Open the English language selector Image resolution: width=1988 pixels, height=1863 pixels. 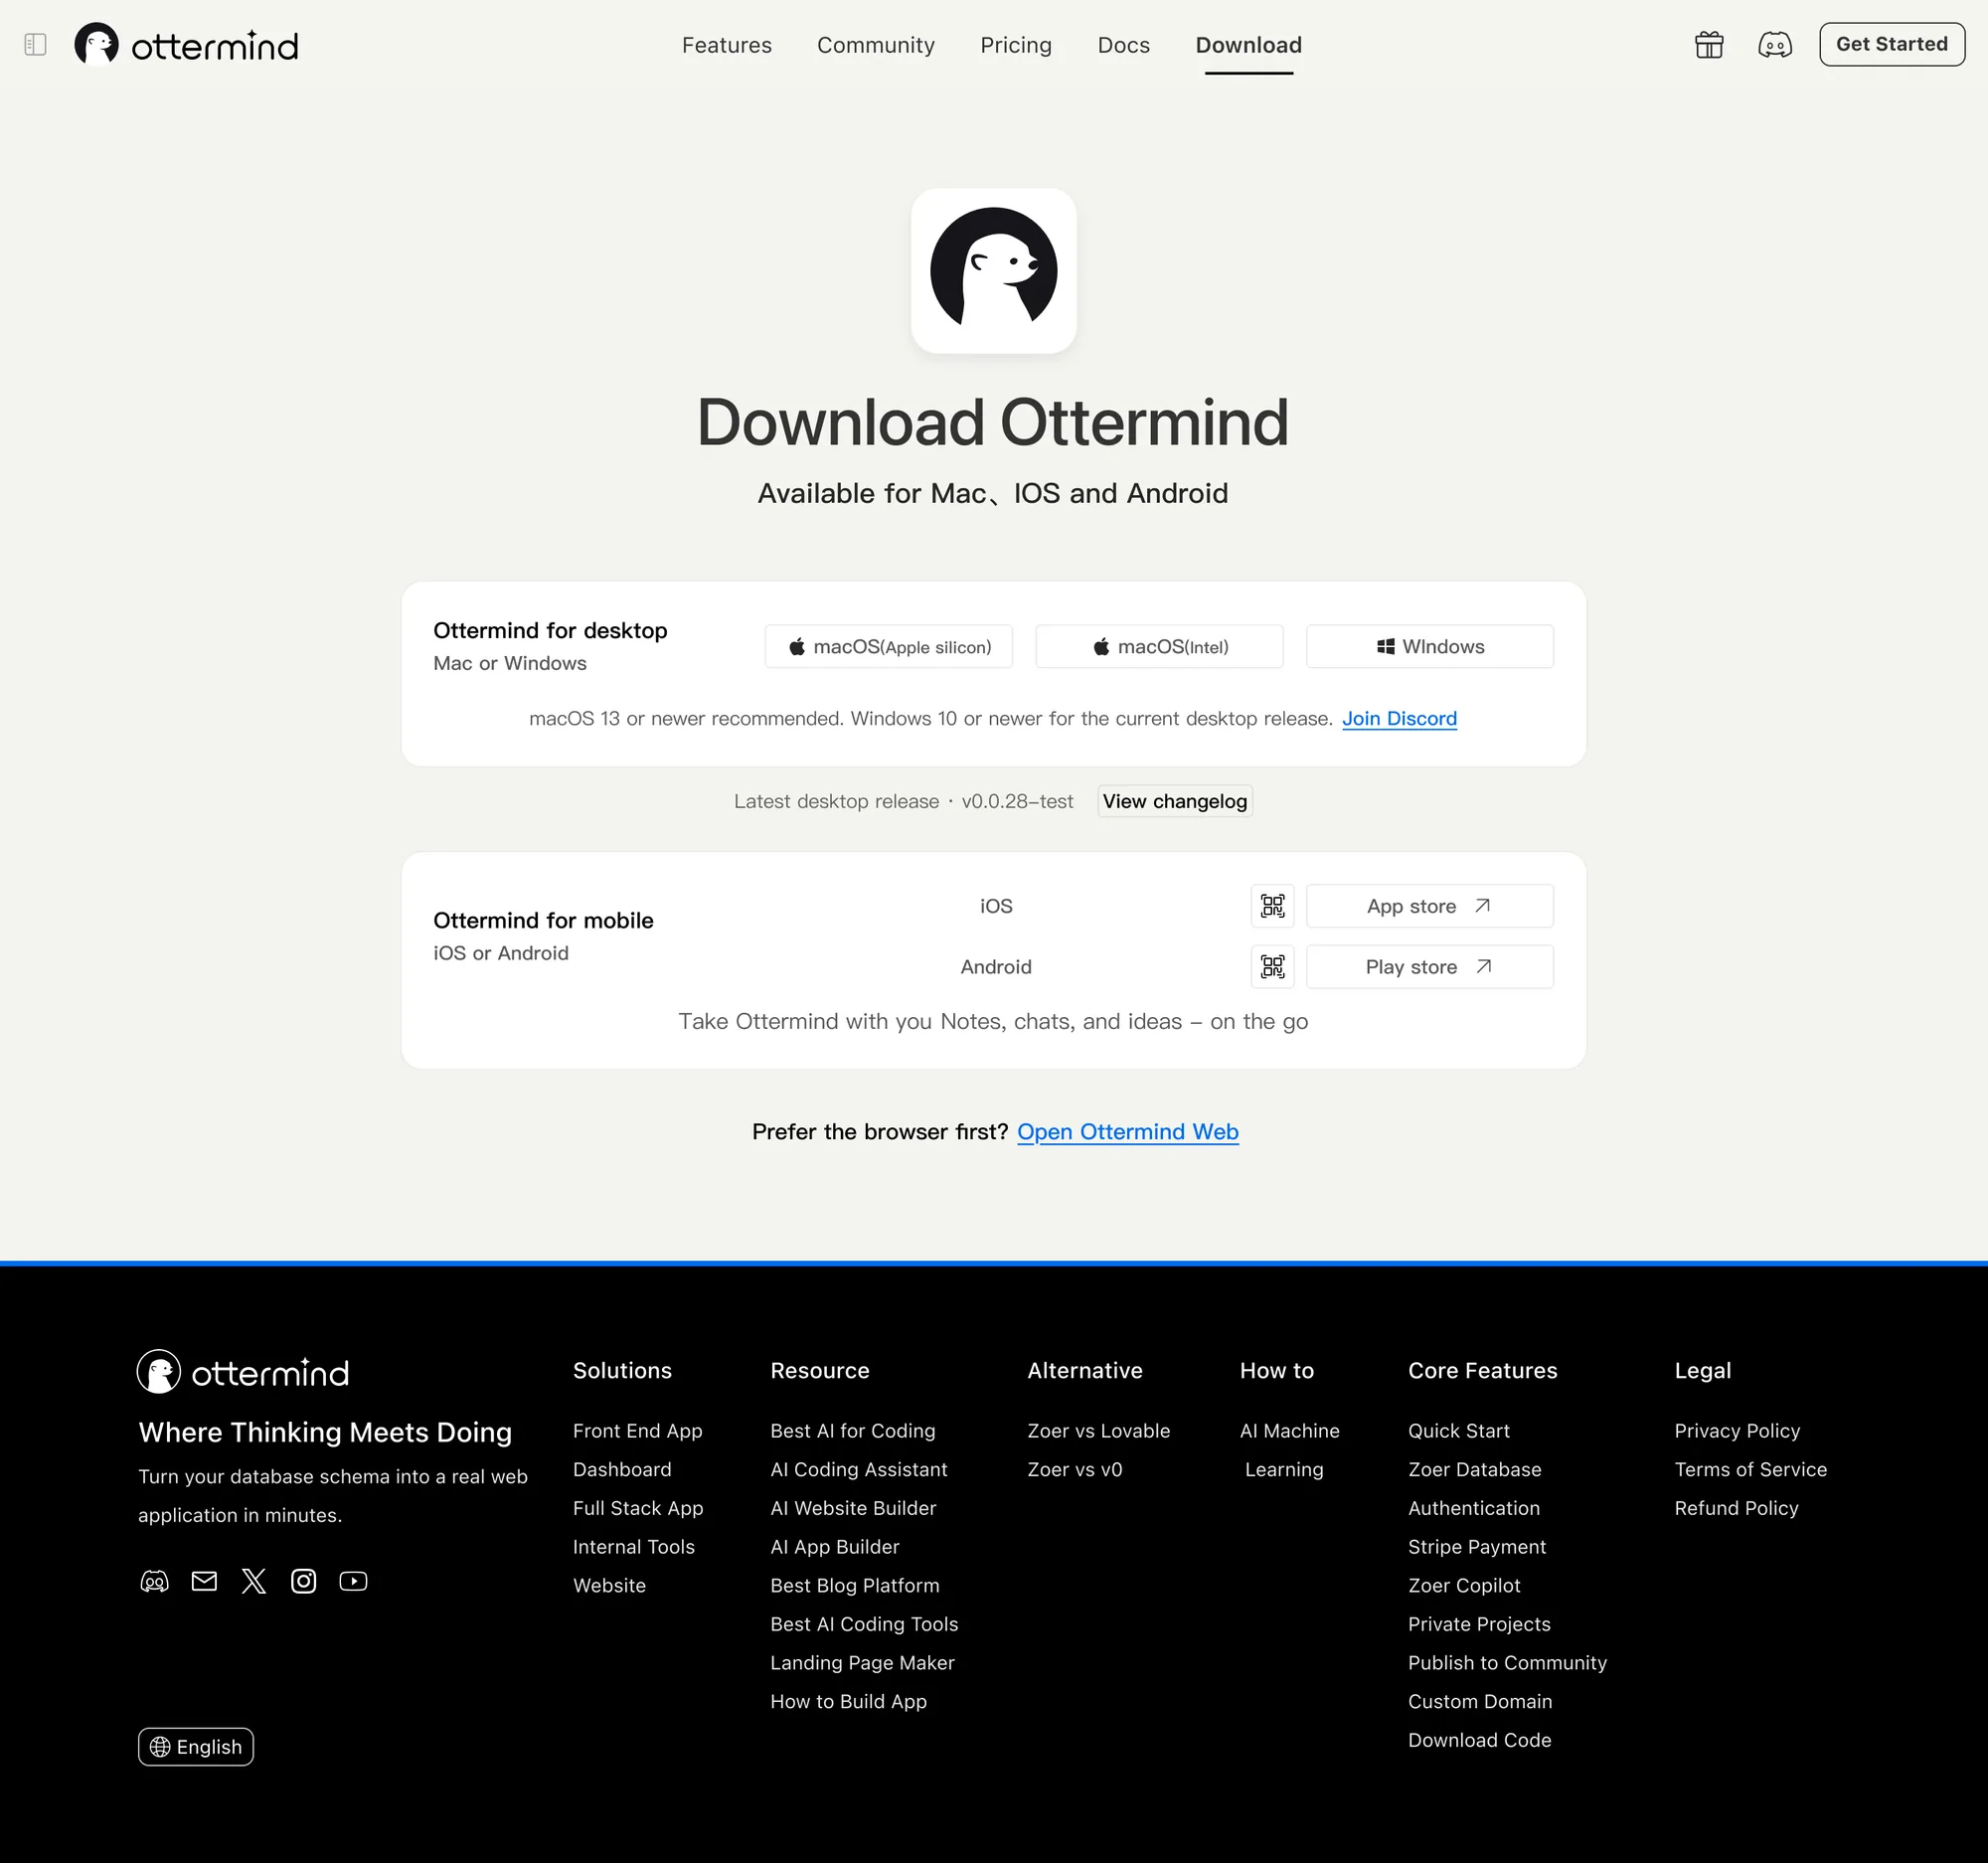point(196,1747)
